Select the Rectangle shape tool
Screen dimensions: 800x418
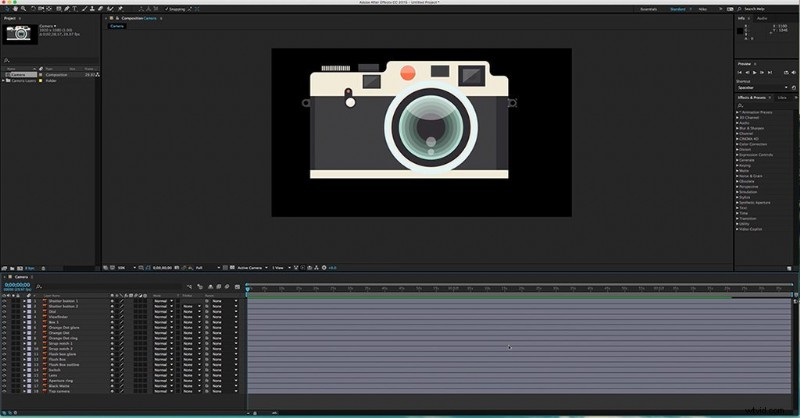click(x=59, y=9)
